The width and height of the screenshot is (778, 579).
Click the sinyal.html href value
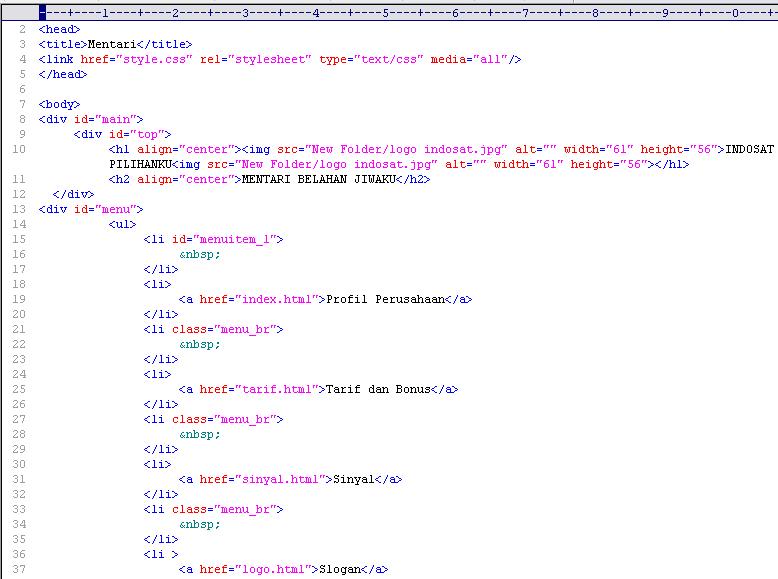283,479
